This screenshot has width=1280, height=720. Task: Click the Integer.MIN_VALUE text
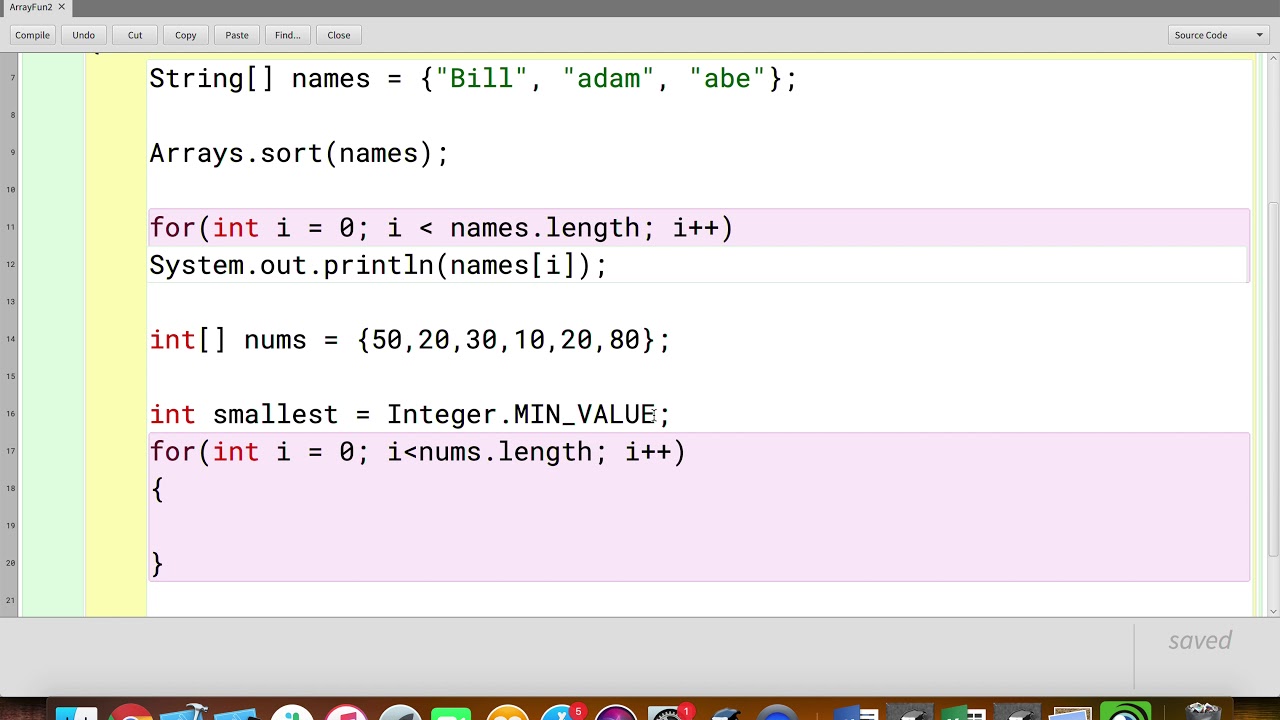pos(521,415)
